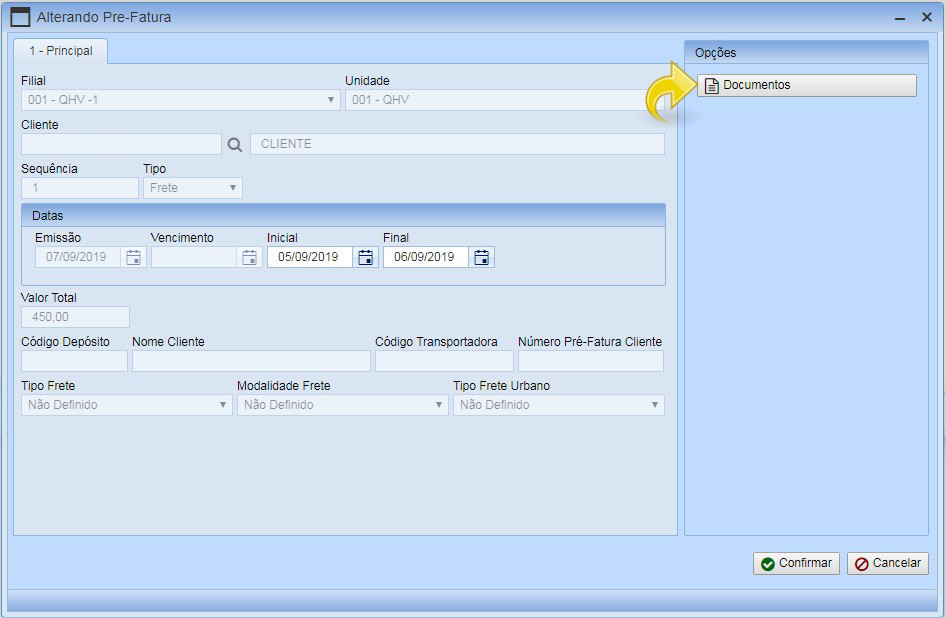Click the window icon in title bar

pyautogui.click(x=20, y=17)
